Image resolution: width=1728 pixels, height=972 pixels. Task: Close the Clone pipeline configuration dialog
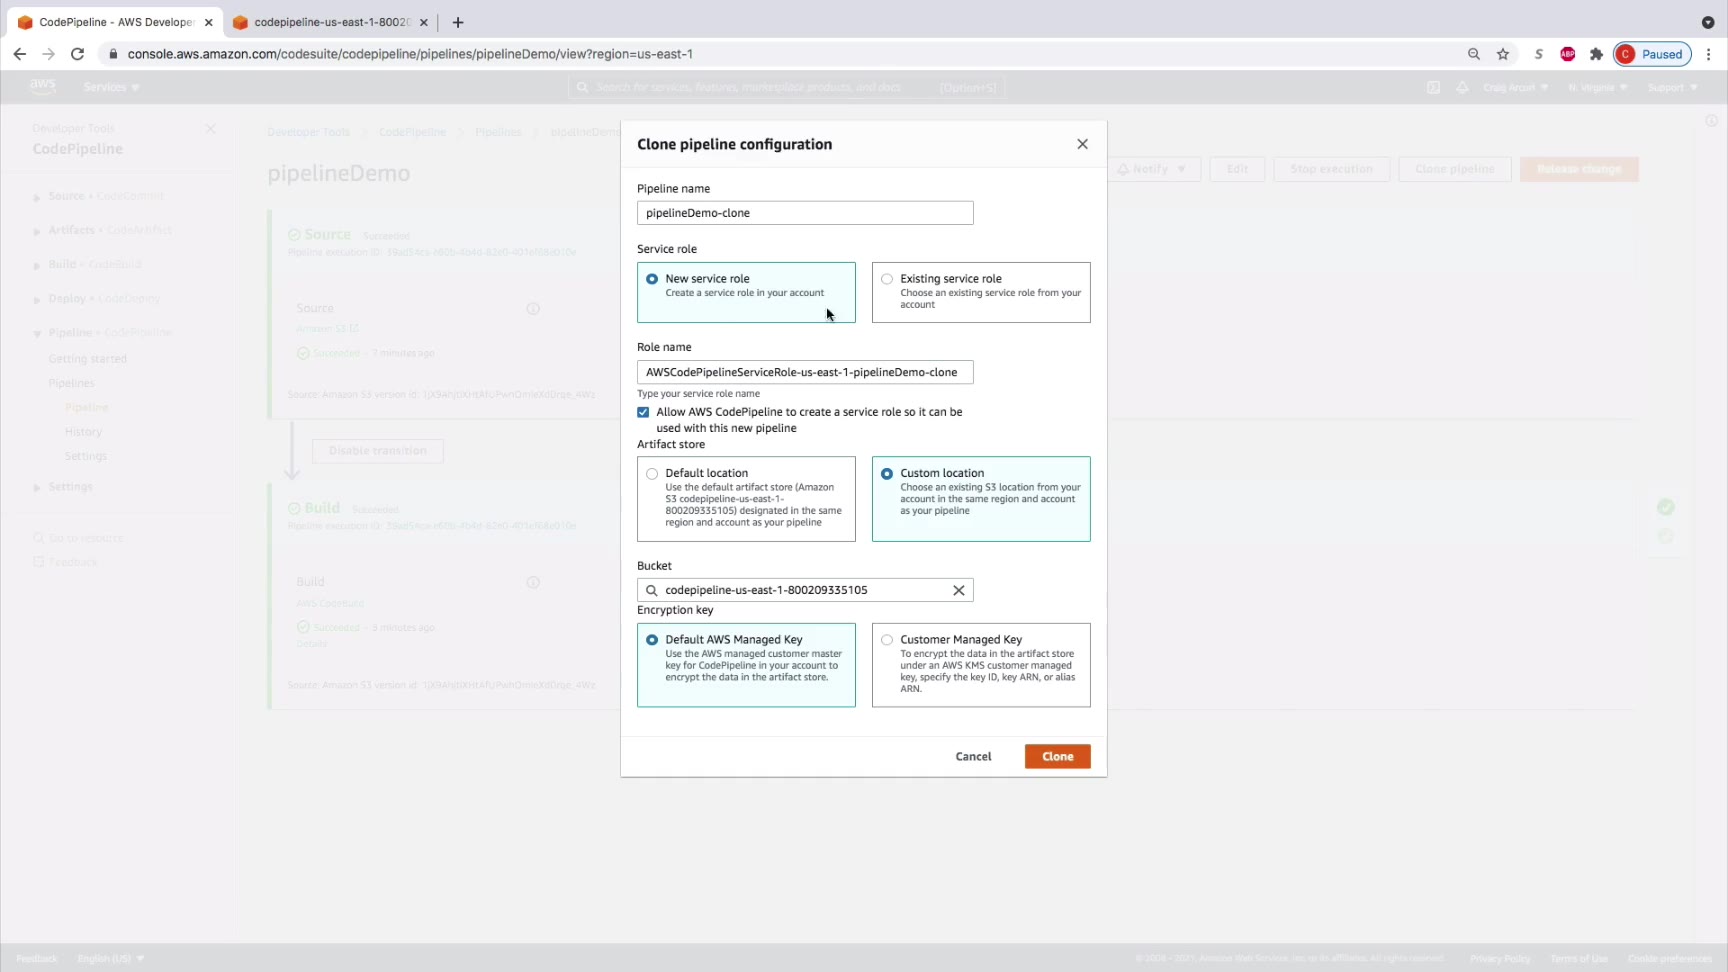(x=1082, y=144)
